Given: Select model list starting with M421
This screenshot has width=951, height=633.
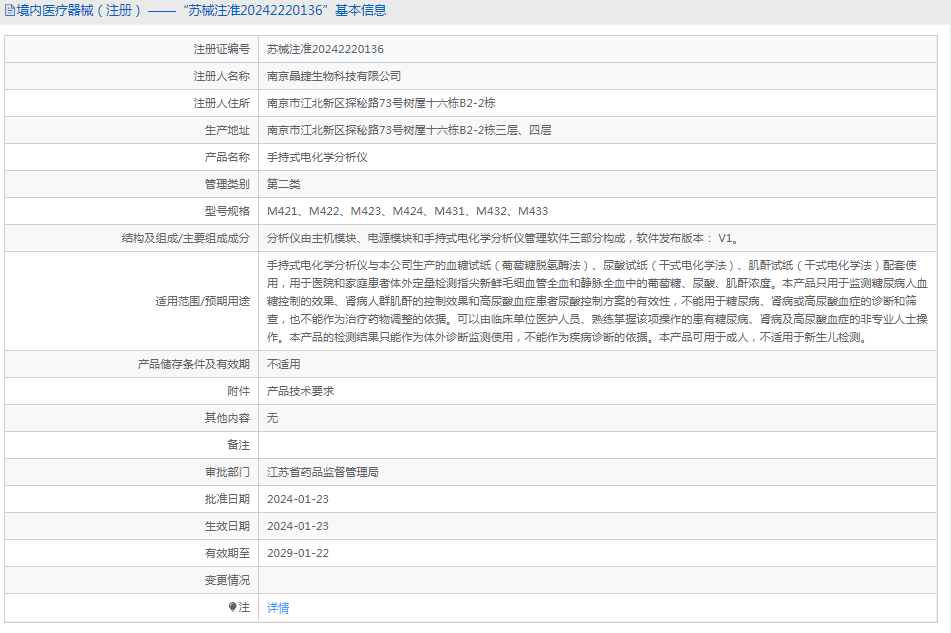Looking at the screenshot, I should click(408, 211).
